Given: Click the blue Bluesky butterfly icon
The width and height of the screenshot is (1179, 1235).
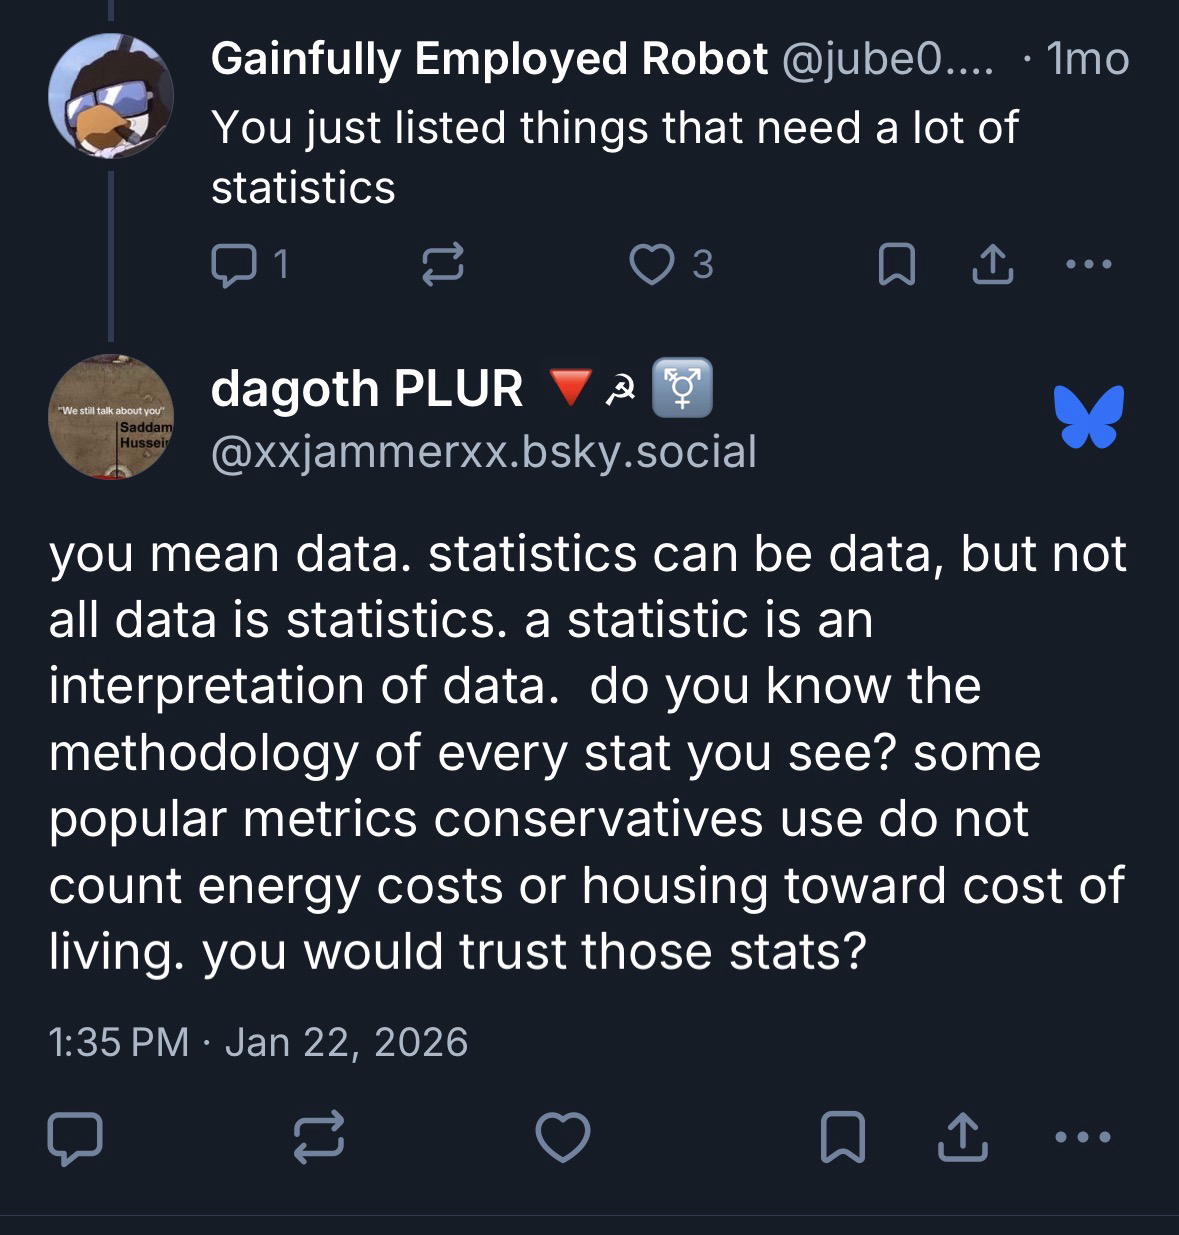Looking at the screenshot, I should tap(1088, 416).
